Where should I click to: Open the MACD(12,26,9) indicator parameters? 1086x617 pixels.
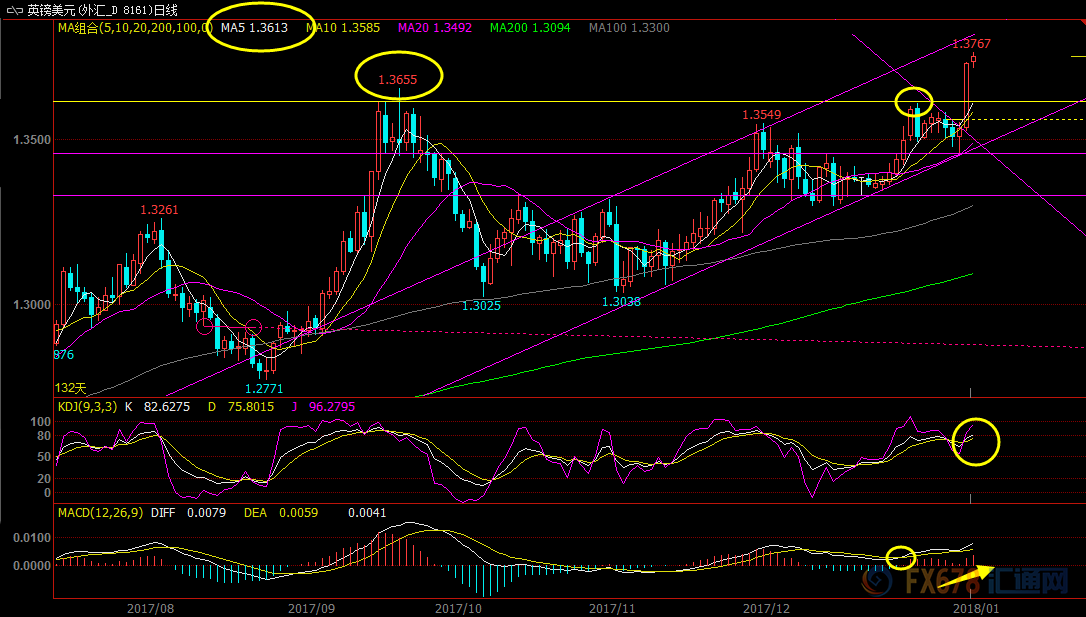(100, 513)
